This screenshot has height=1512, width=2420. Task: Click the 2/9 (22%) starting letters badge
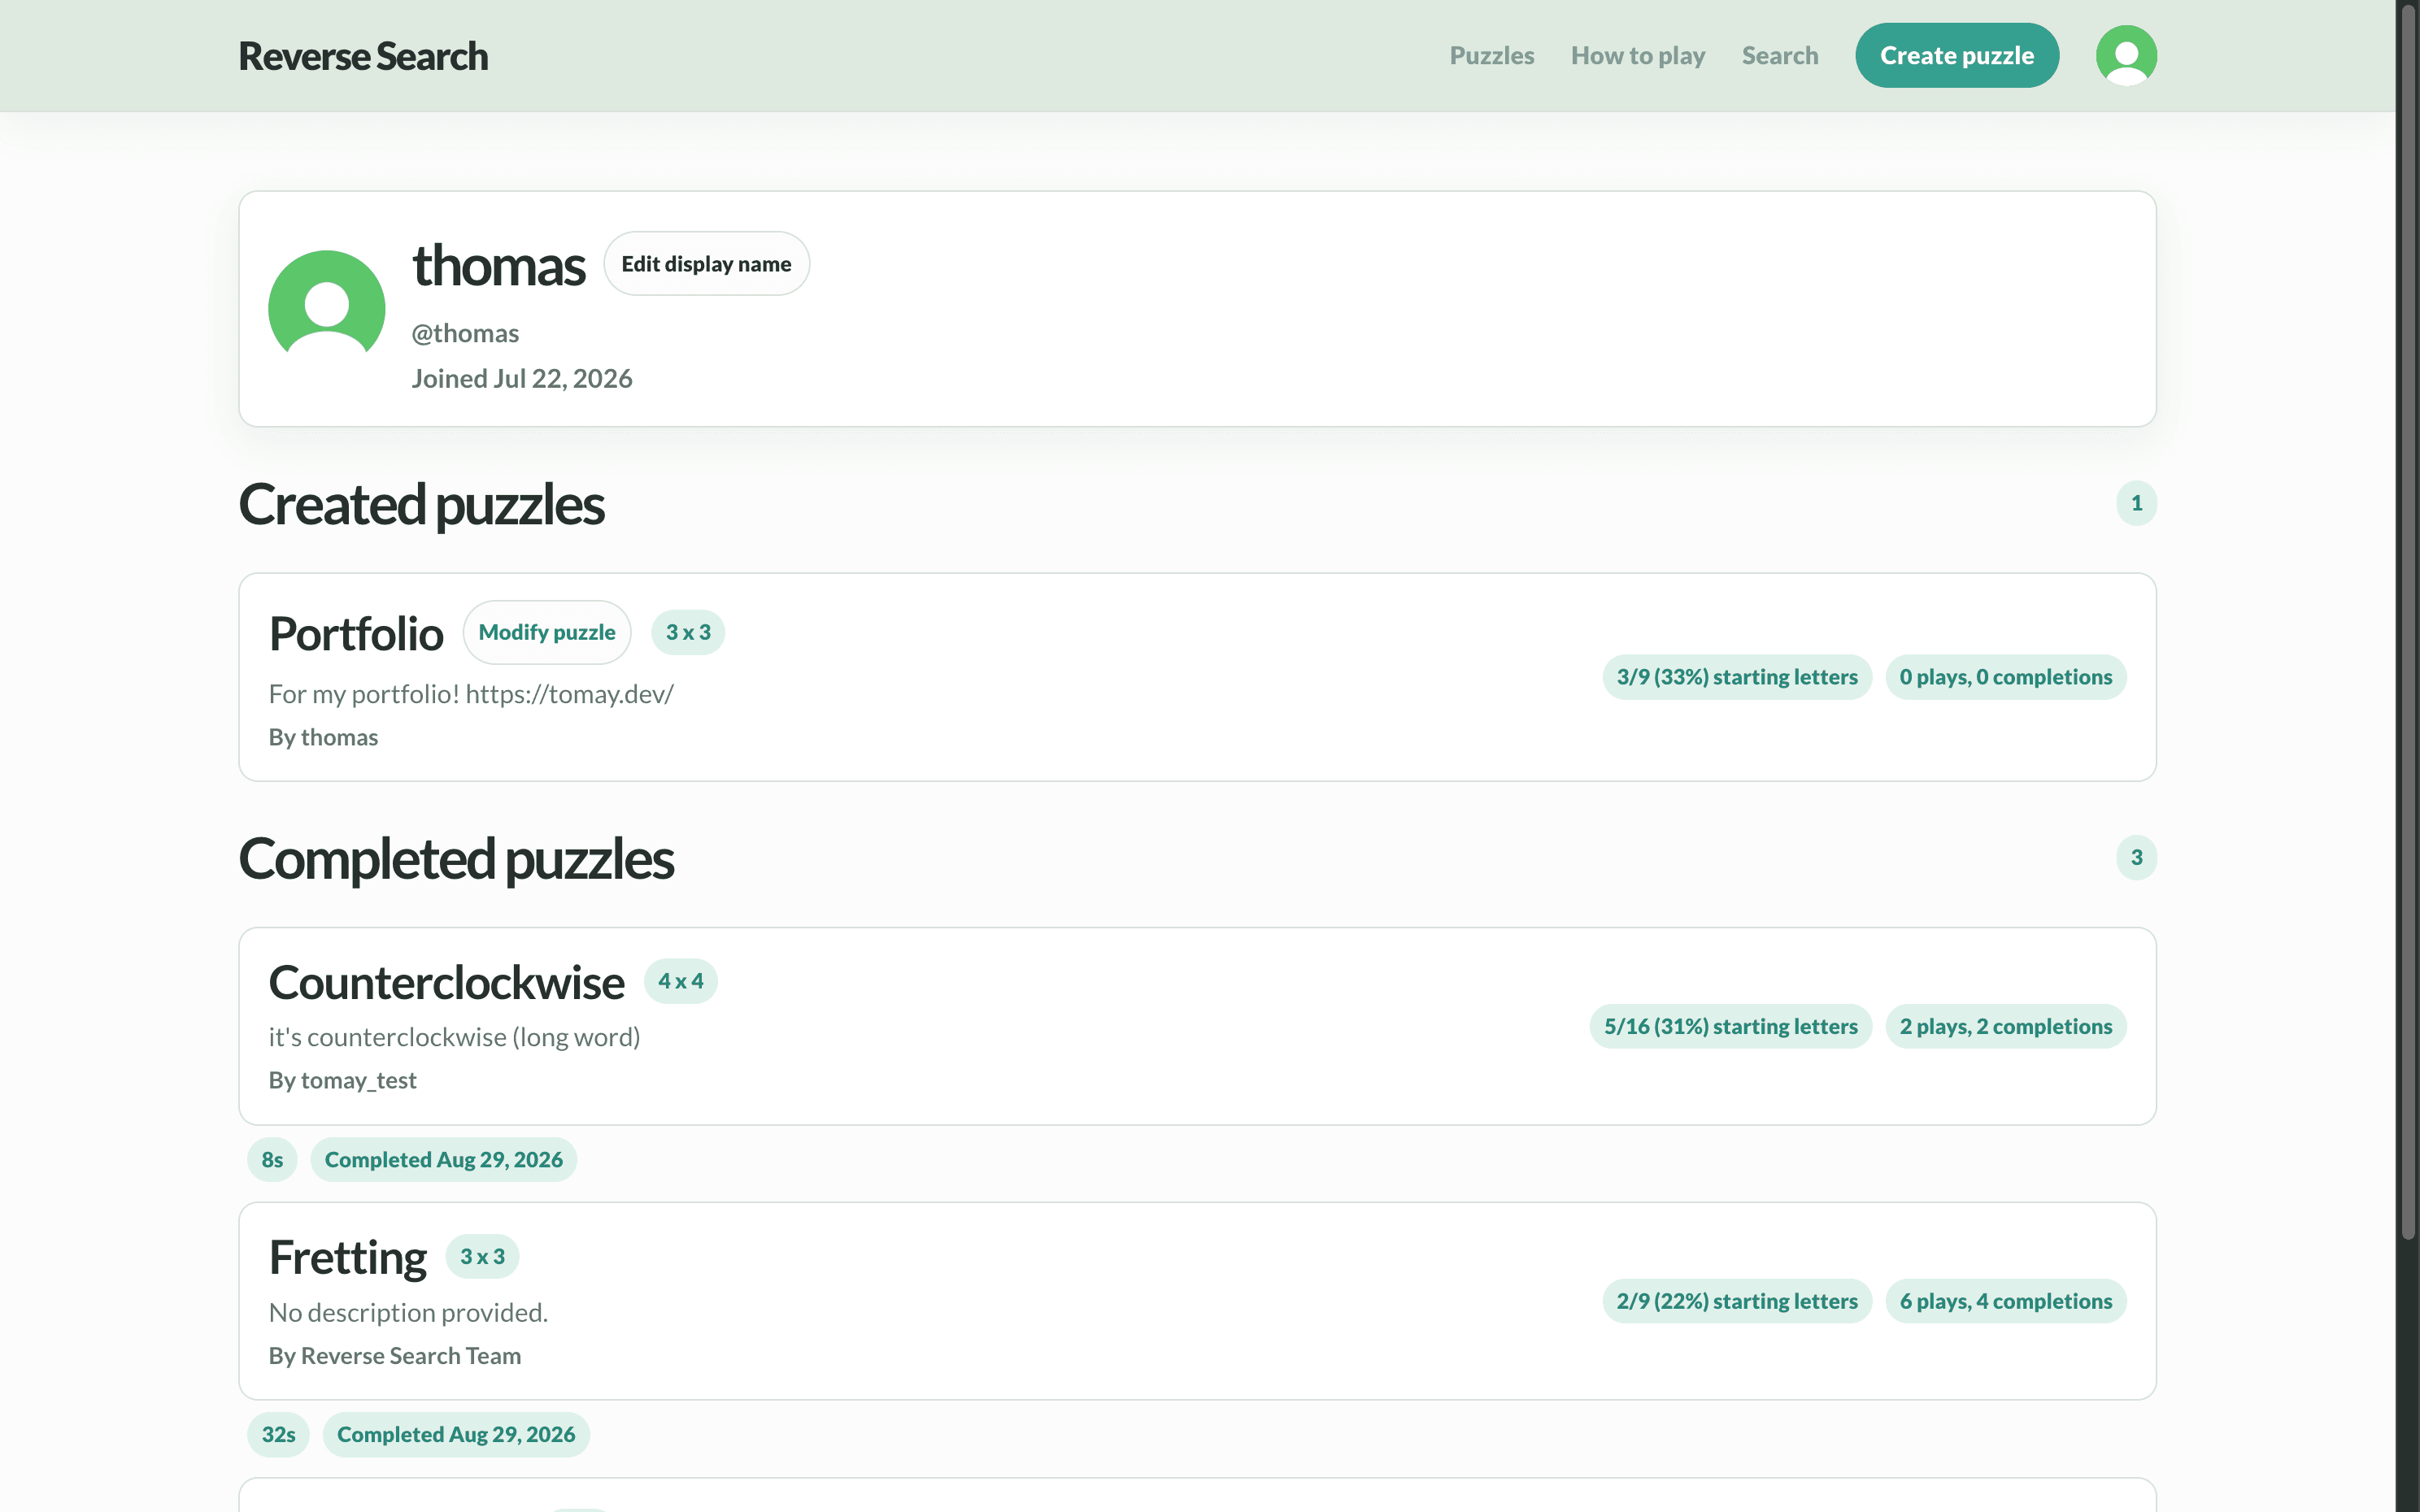coord(1737,1301)
